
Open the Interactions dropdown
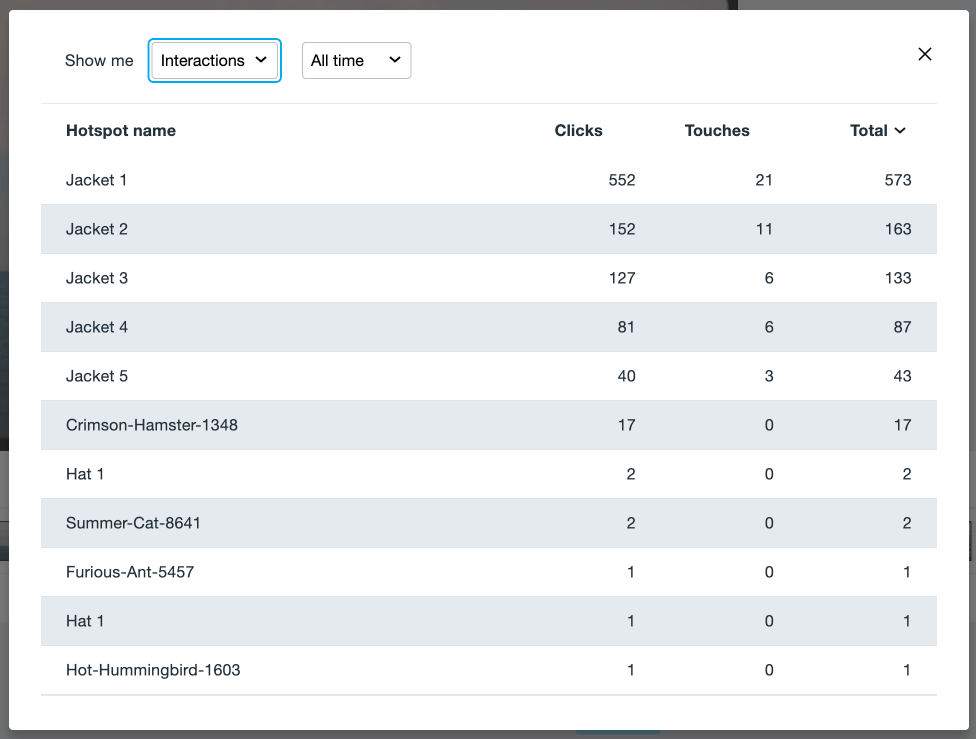coord(214,60)
